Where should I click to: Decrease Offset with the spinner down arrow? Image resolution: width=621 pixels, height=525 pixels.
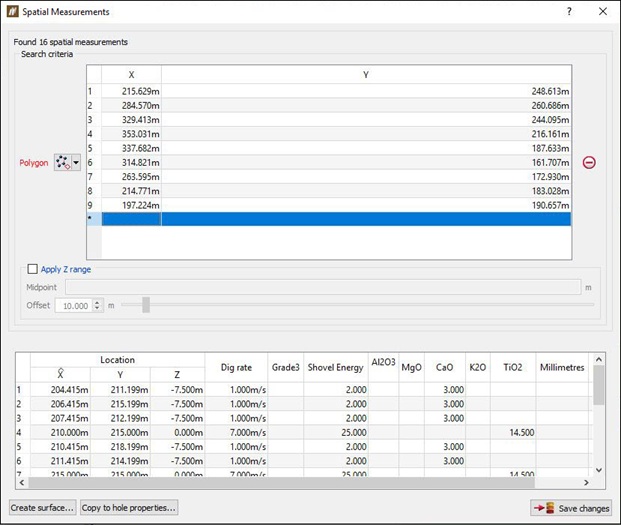point(97,309)
